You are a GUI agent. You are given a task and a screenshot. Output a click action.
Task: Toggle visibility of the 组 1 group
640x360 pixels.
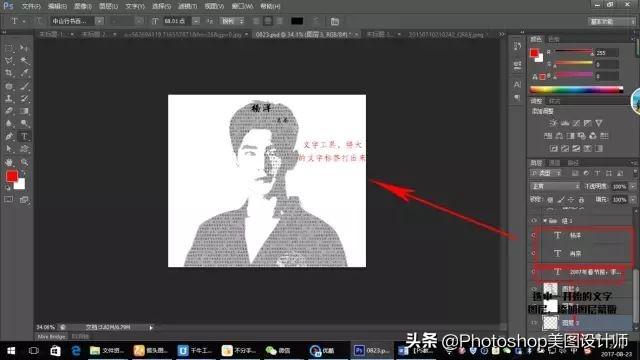coord(533,221)
